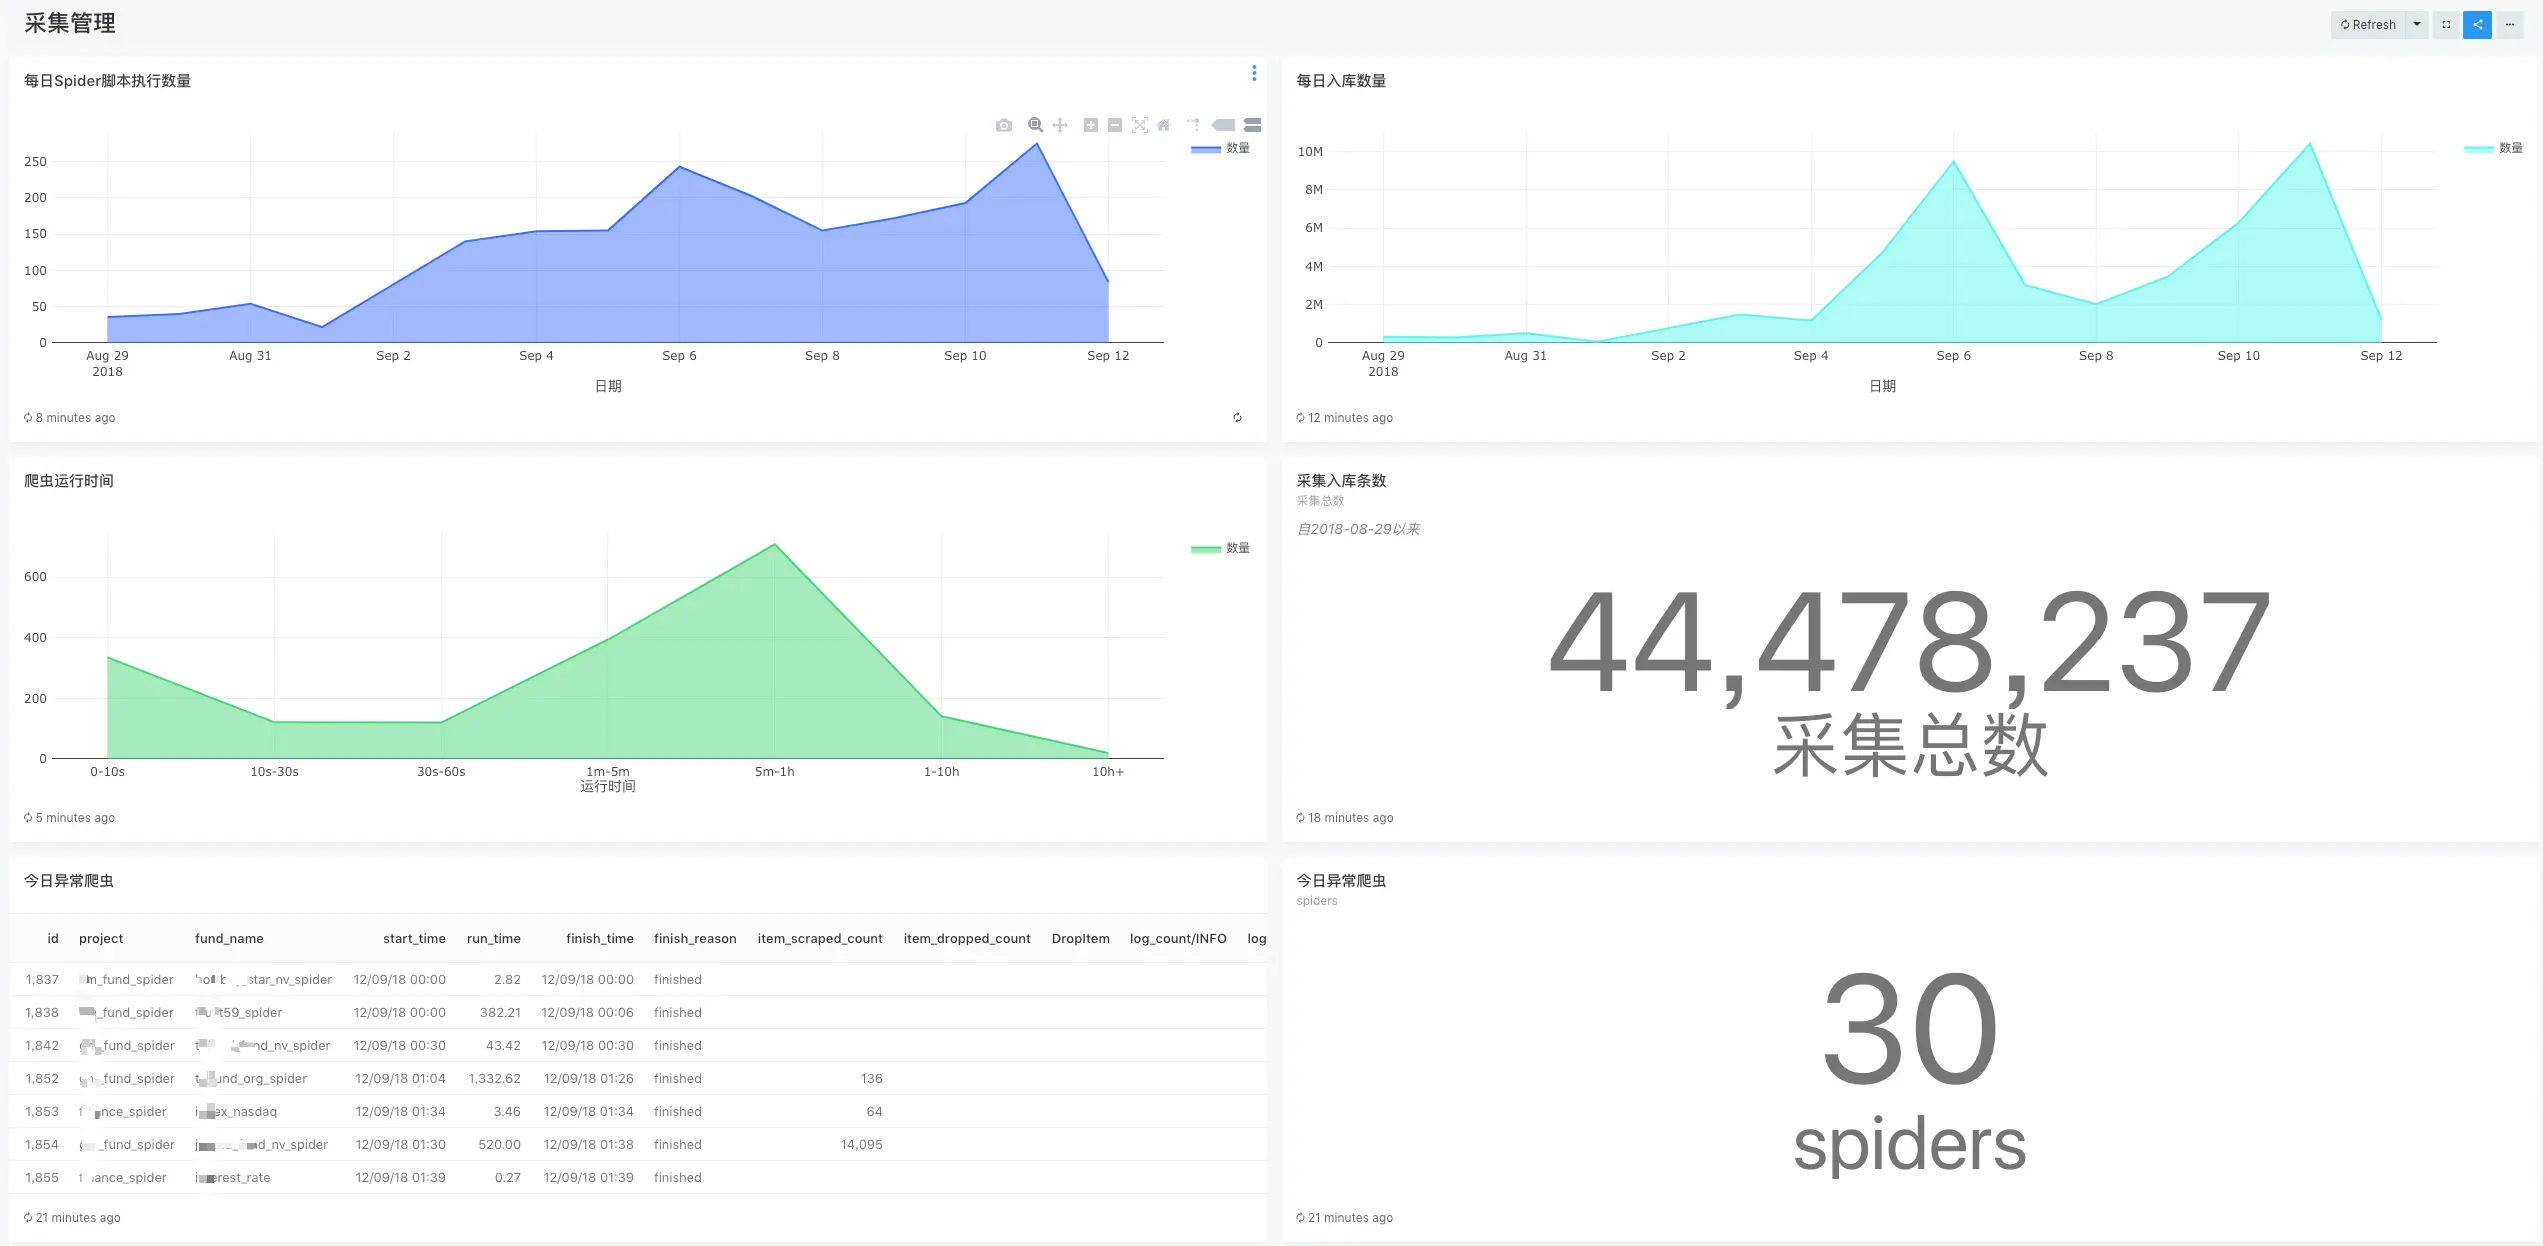Sort table by run_time column header
This screenshot has width=2543, height=1246.
[493, 938]
